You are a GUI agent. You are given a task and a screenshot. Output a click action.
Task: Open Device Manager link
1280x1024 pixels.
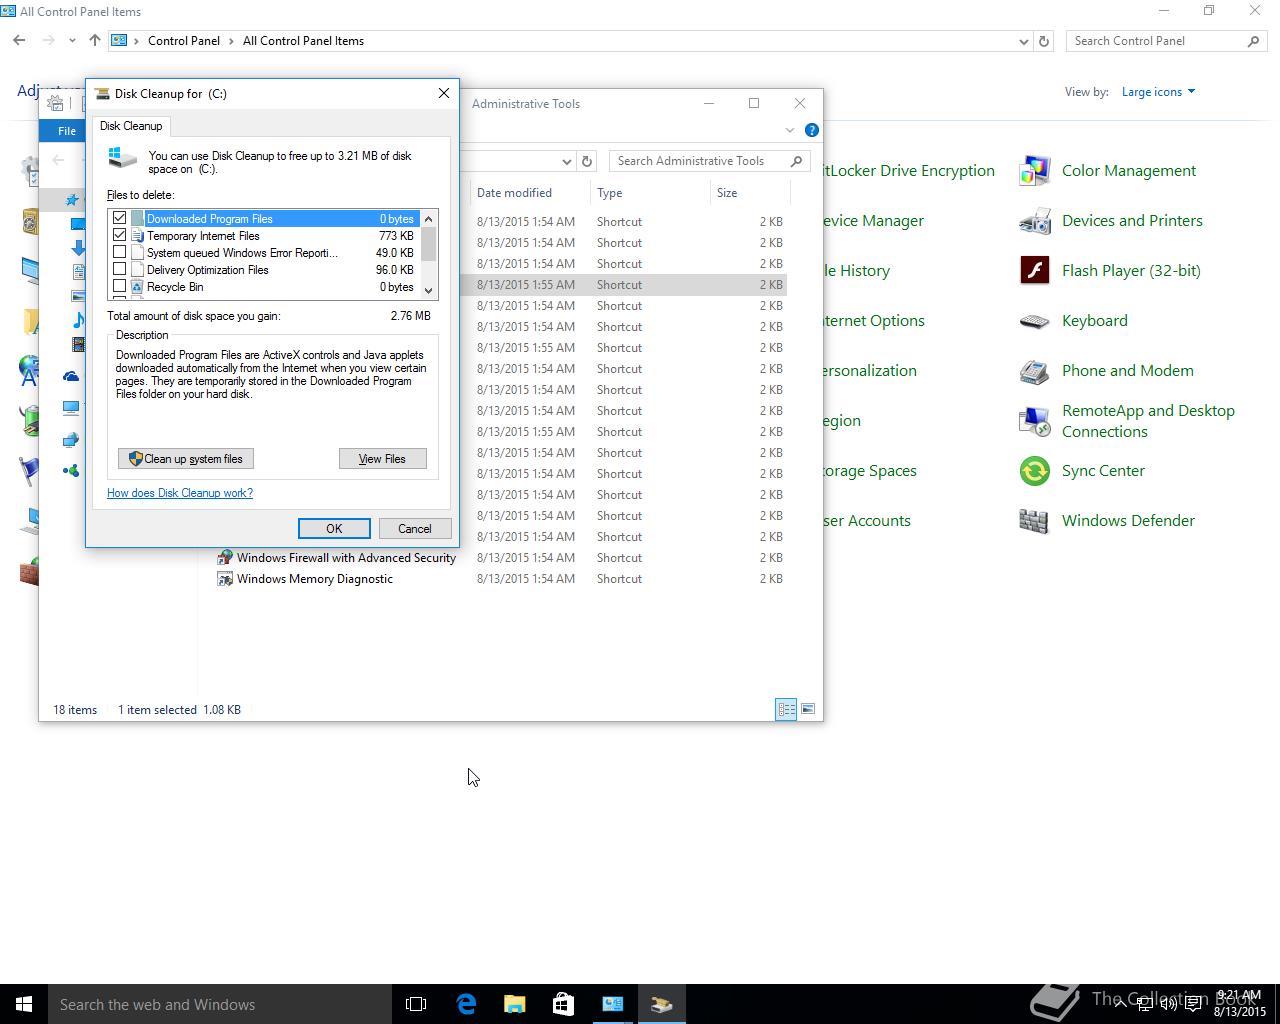873,221
